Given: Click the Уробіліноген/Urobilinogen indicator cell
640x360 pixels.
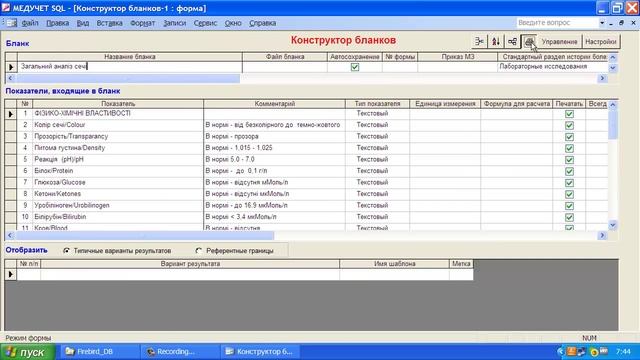Looking at the screenshot, I should (x=118, y=205).
